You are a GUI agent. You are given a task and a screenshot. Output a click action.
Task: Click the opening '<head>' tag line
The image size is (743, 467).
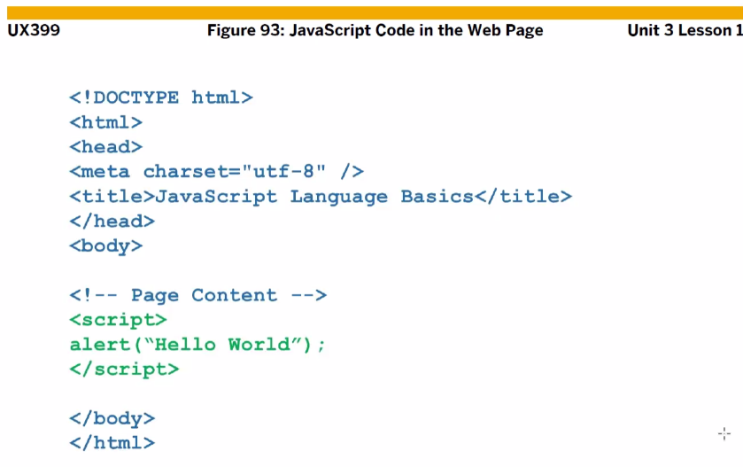[106, 147]
